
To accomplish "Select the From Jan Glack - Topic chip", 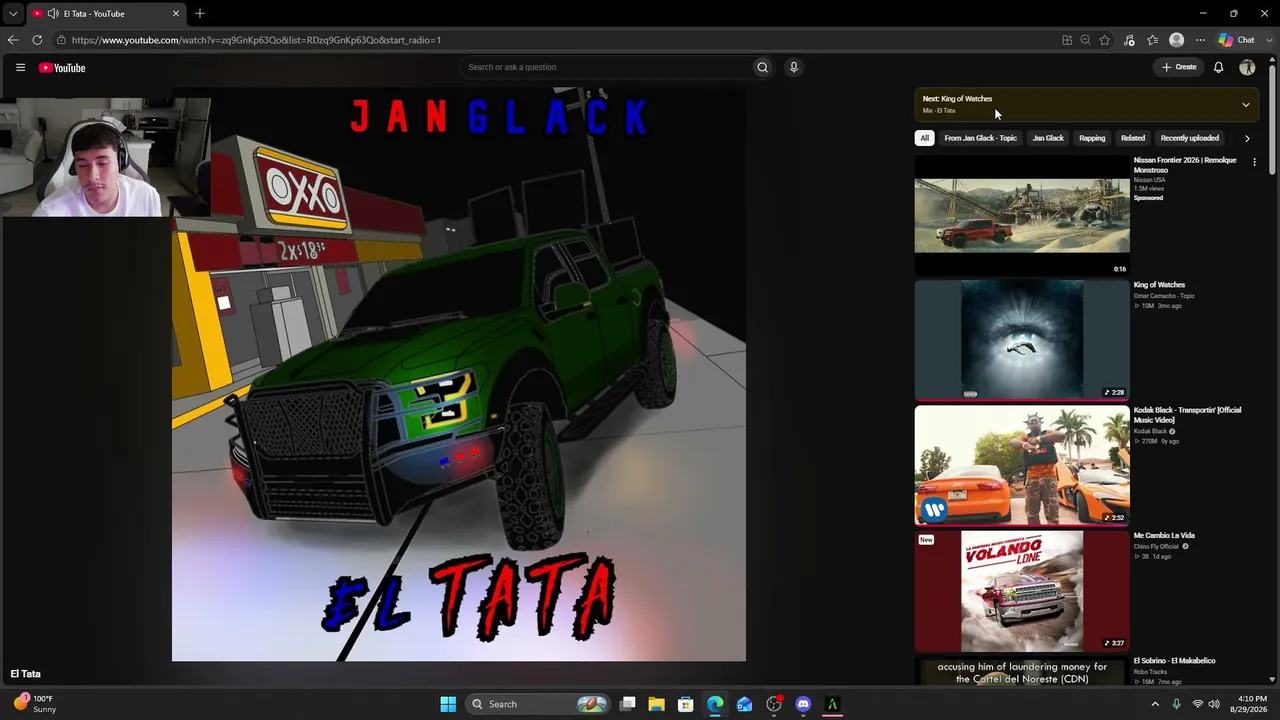I will pyautogui.click(x=980, y=138).
